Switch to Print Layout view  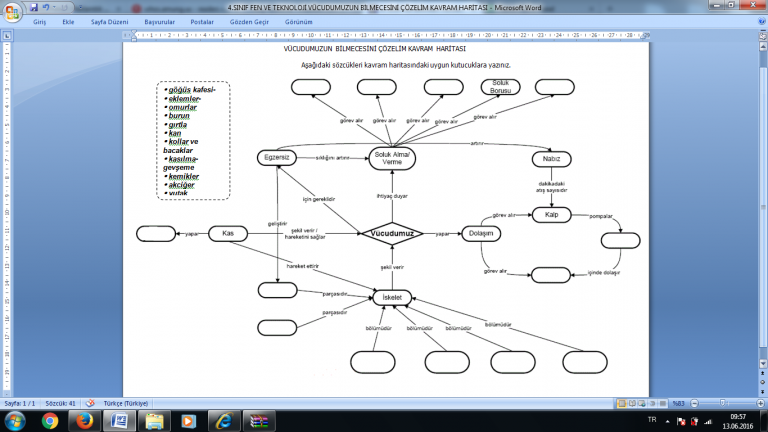click(621, 402)
